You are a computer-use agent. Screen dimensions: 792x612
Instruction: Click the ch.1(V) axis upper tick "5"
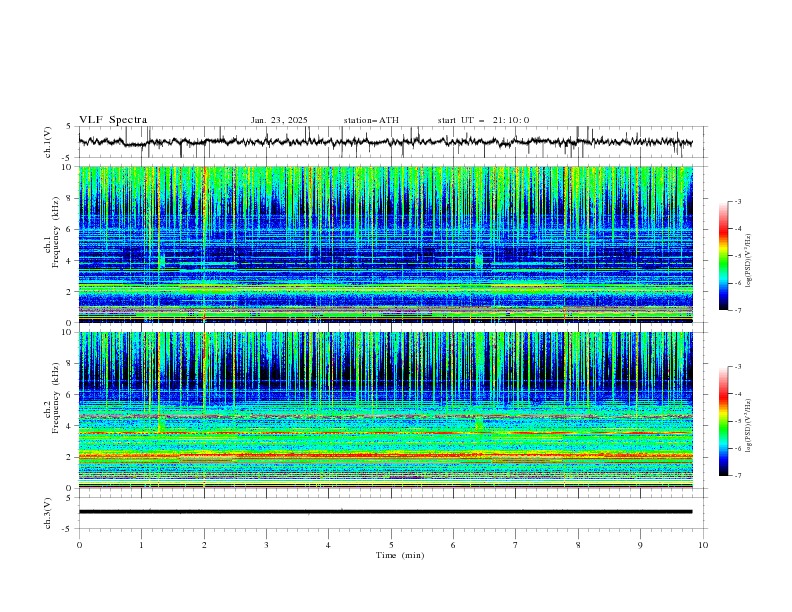coord(70,127)
